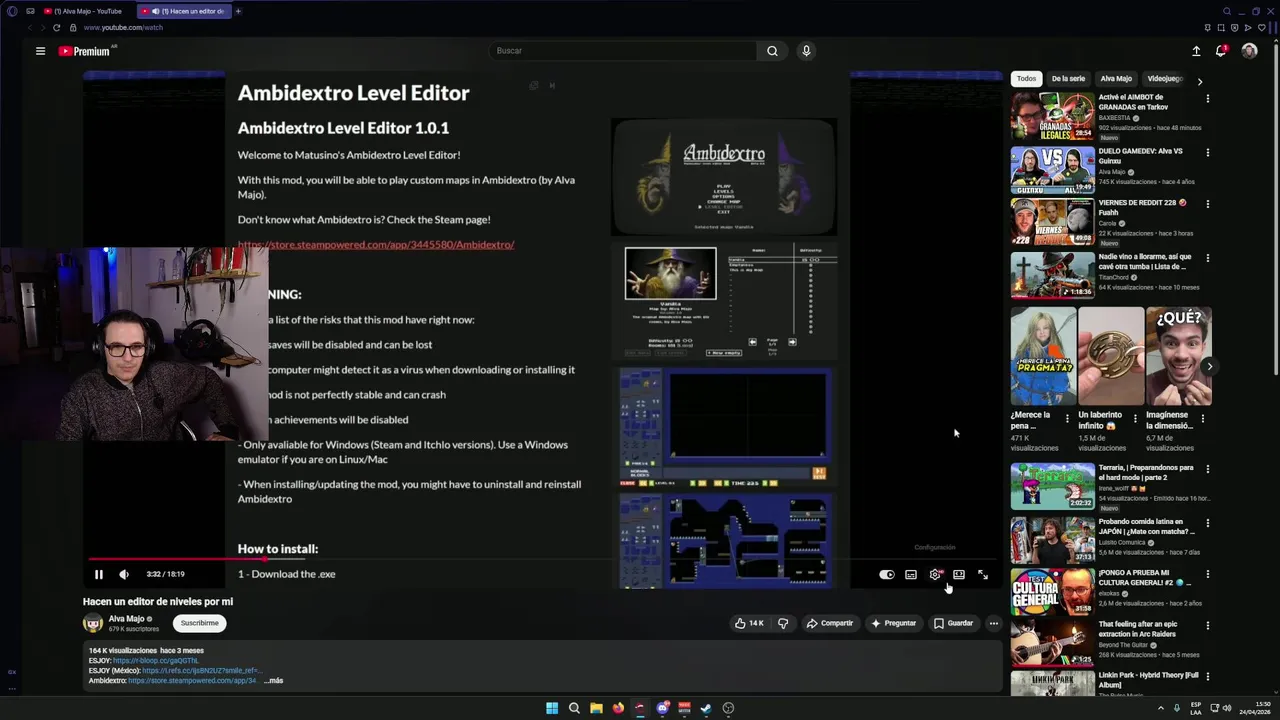Open options for Nadie vino a llorarme video
The height and width of the screenshot is (720, 1280).
click(x=1207, y=258)
